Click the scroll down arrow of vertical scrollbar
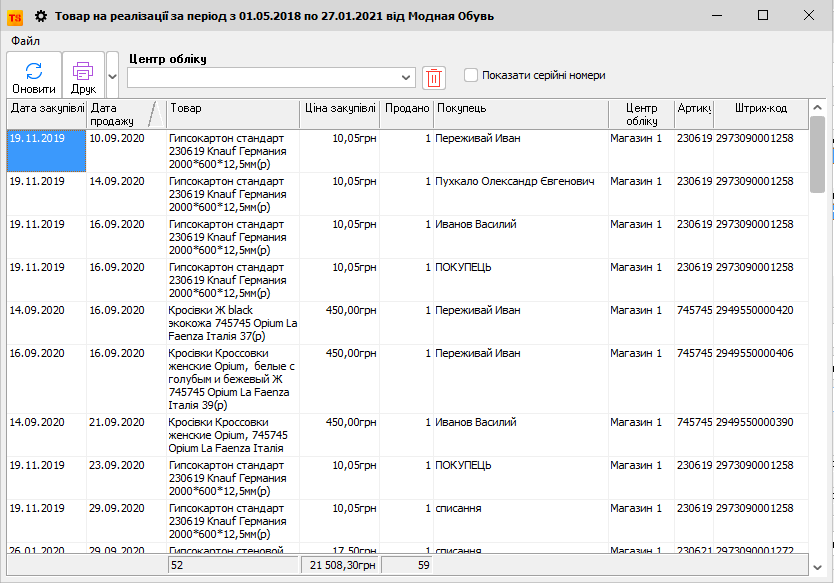This screenshot has width=834, height=583. click(817, 566)
